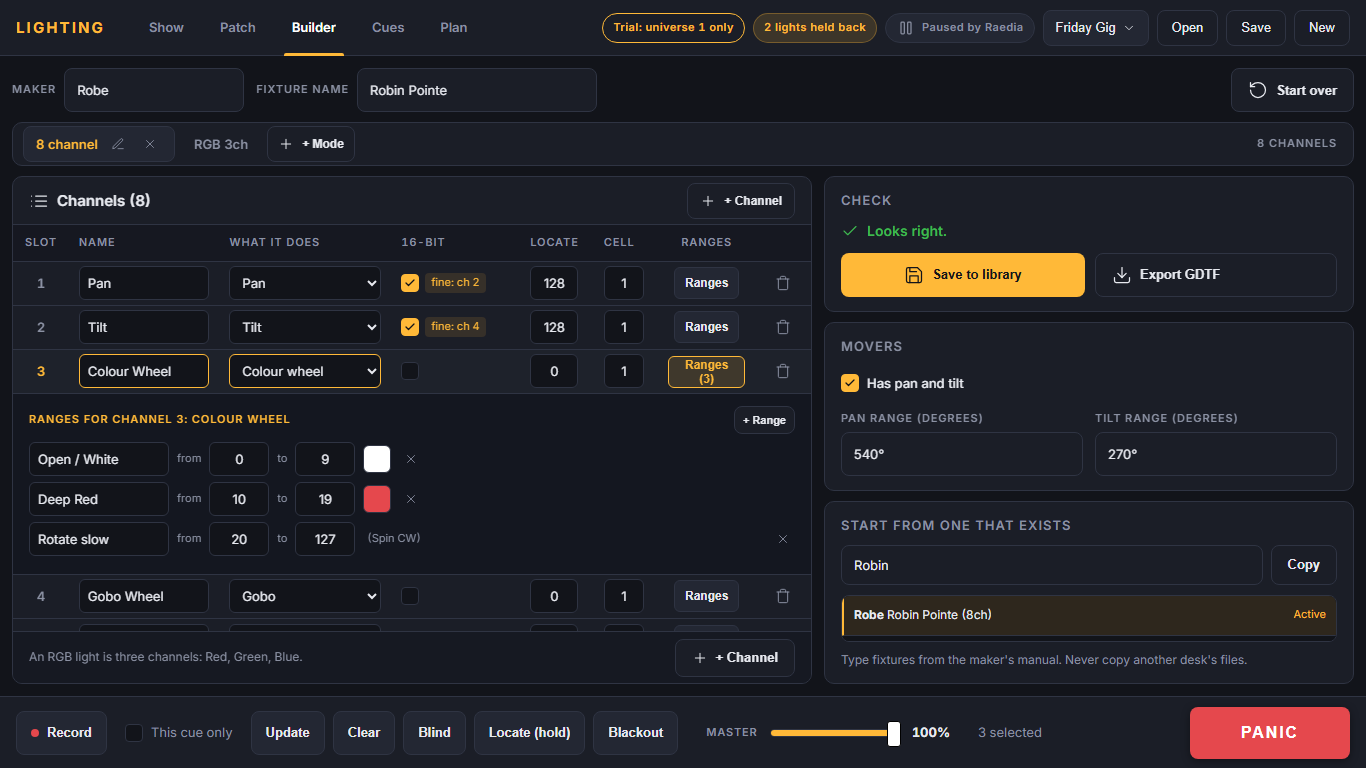
Task: Open the Colour wheel function dropdown
Action: pyautogui.click(x=305, y=371)
